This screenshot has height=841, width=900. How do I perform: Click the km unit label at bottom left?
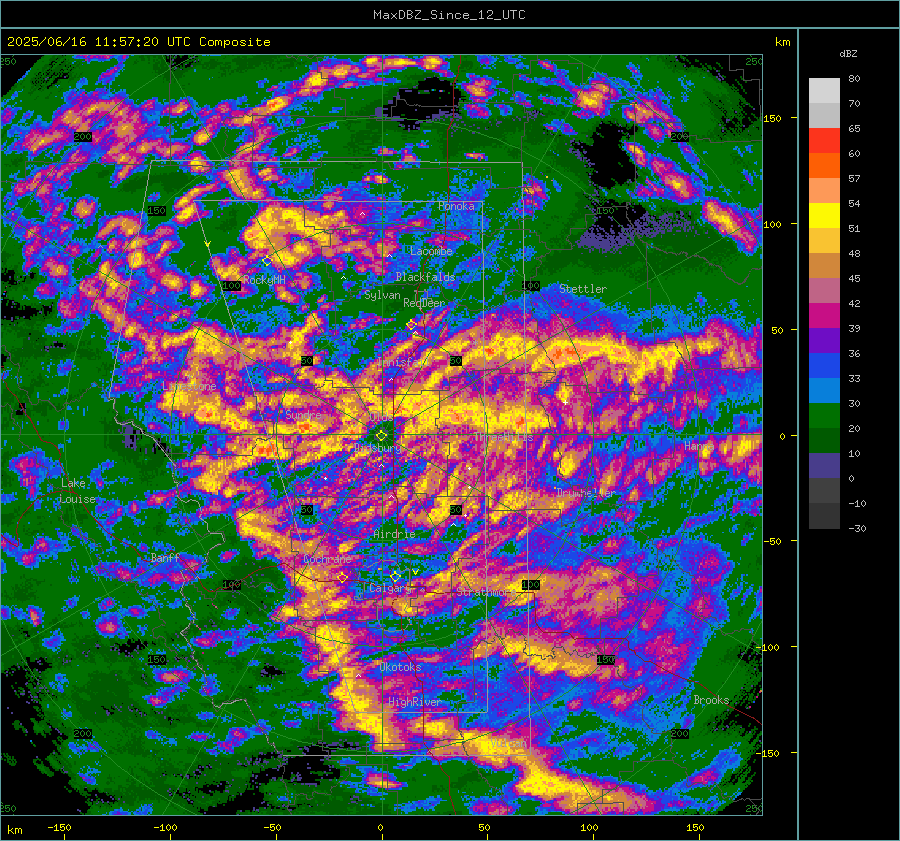pos(15,830)
